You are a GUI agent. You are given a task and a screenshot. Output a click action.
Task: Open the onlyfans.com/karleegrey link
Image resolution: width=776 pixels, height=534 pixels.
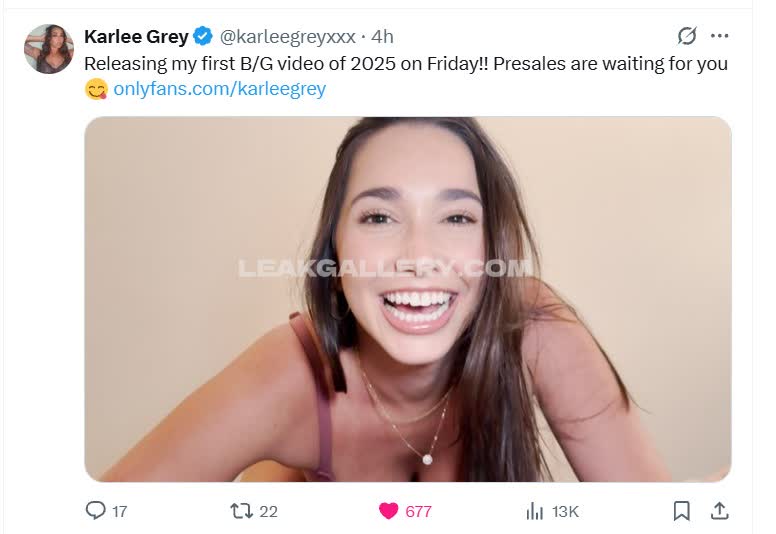pos(220,89)
